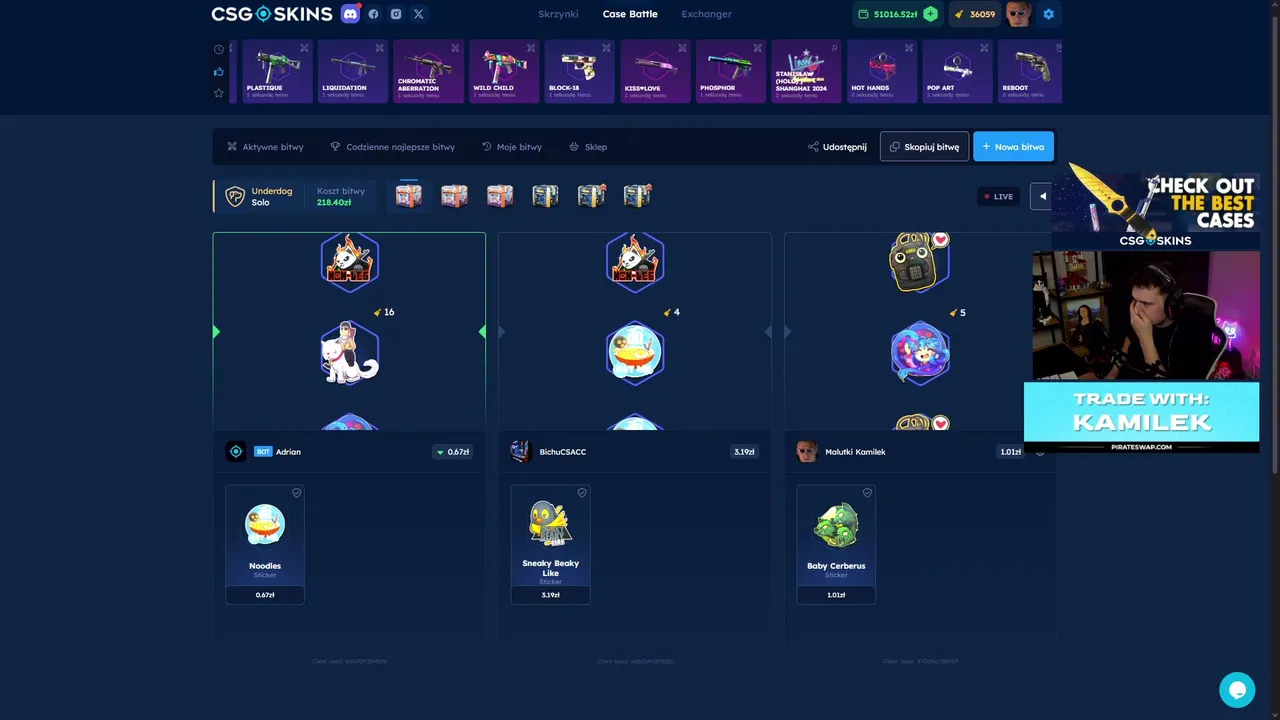Open the Kiss♥Love drop card
Image resolution: width=1280 pixels, height=720 pixels.
coord(655,71)
